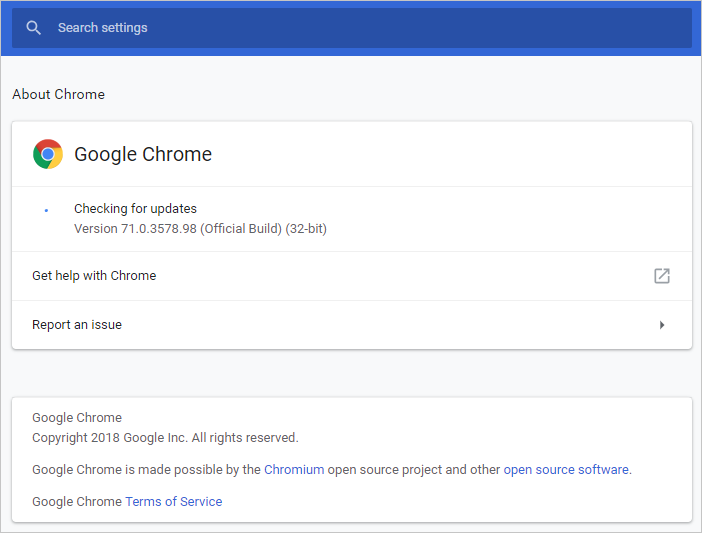Click the Google Chrome title beside the logo

(x=143, y=154)
